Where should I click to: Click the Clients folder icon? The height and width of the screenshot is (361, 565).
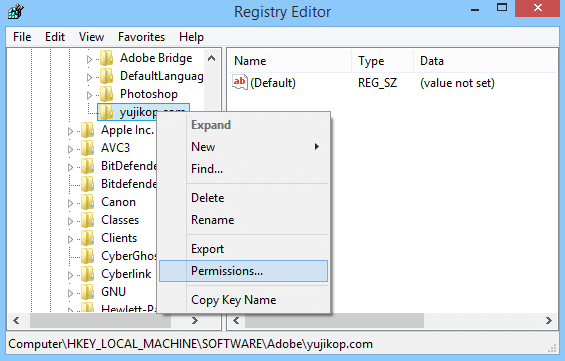pos(88,238)
